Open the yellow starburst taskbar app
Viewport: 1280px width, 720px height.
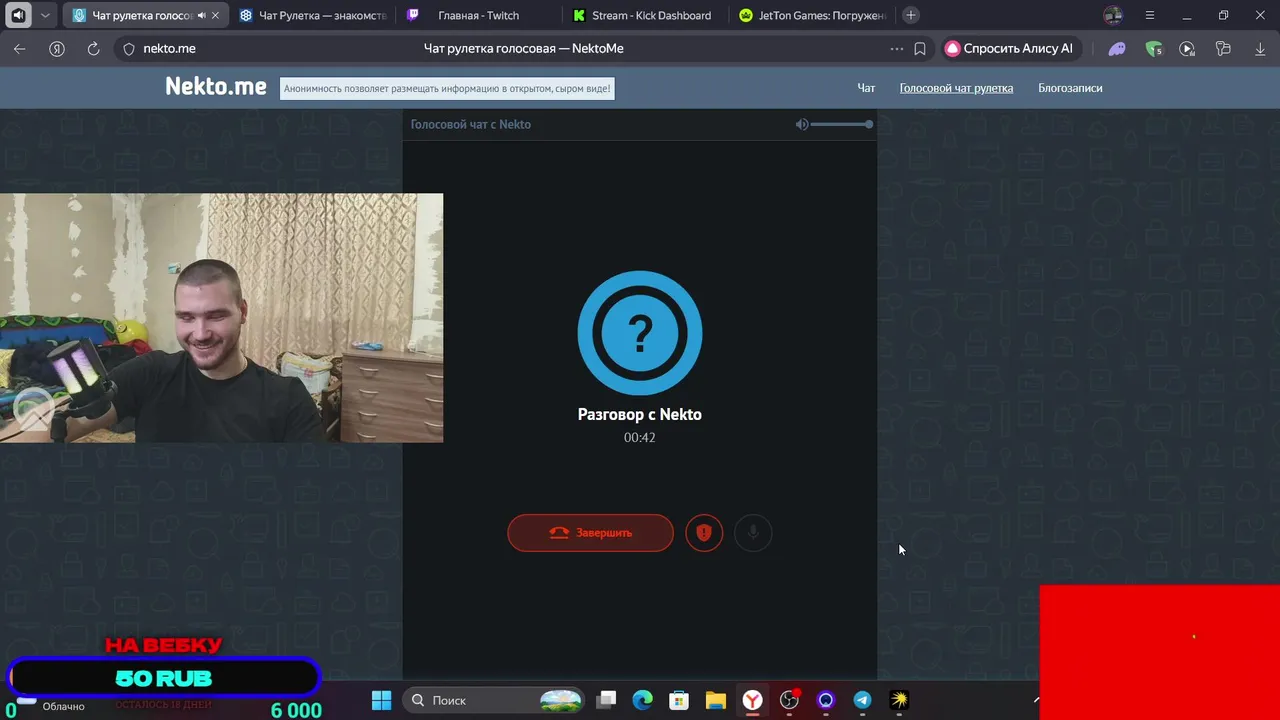pos(899,700)
